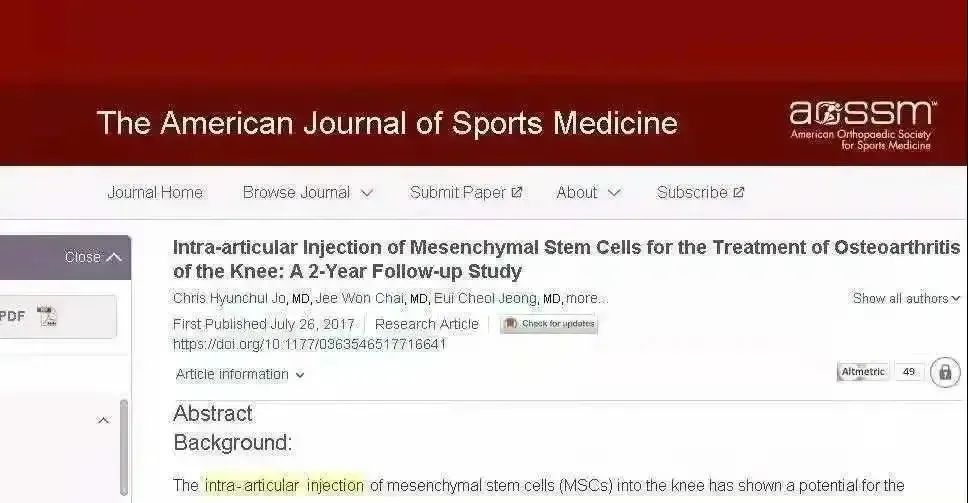Click the sidebar vertical scrollbar
968x503 pixels.
coord(124,447)
